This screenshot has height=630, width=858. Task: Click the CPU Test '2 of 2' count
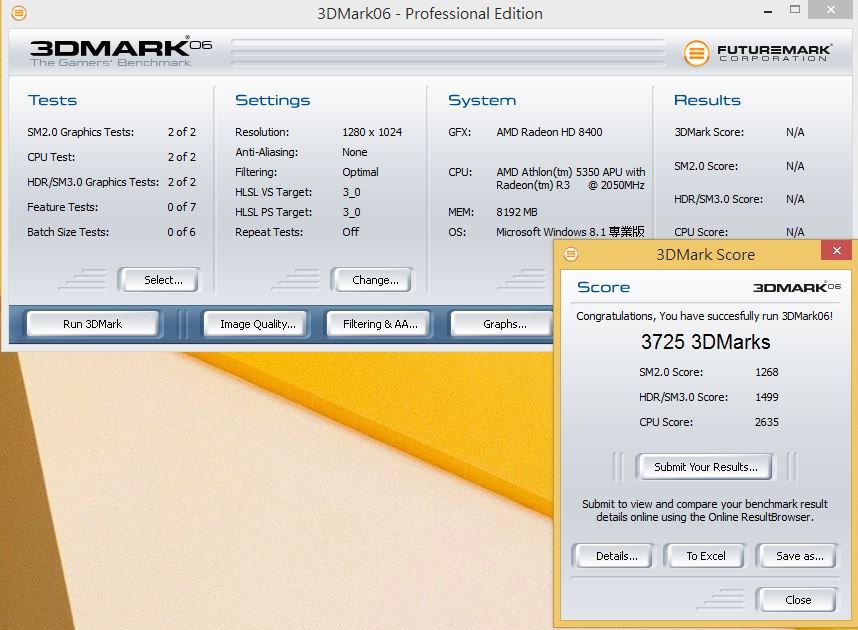tap(182, 157)
